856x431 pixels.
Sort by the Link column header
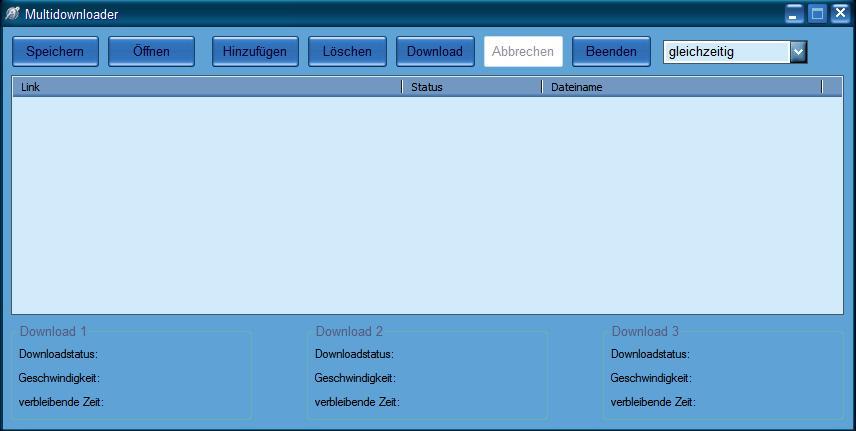[205, 87]
